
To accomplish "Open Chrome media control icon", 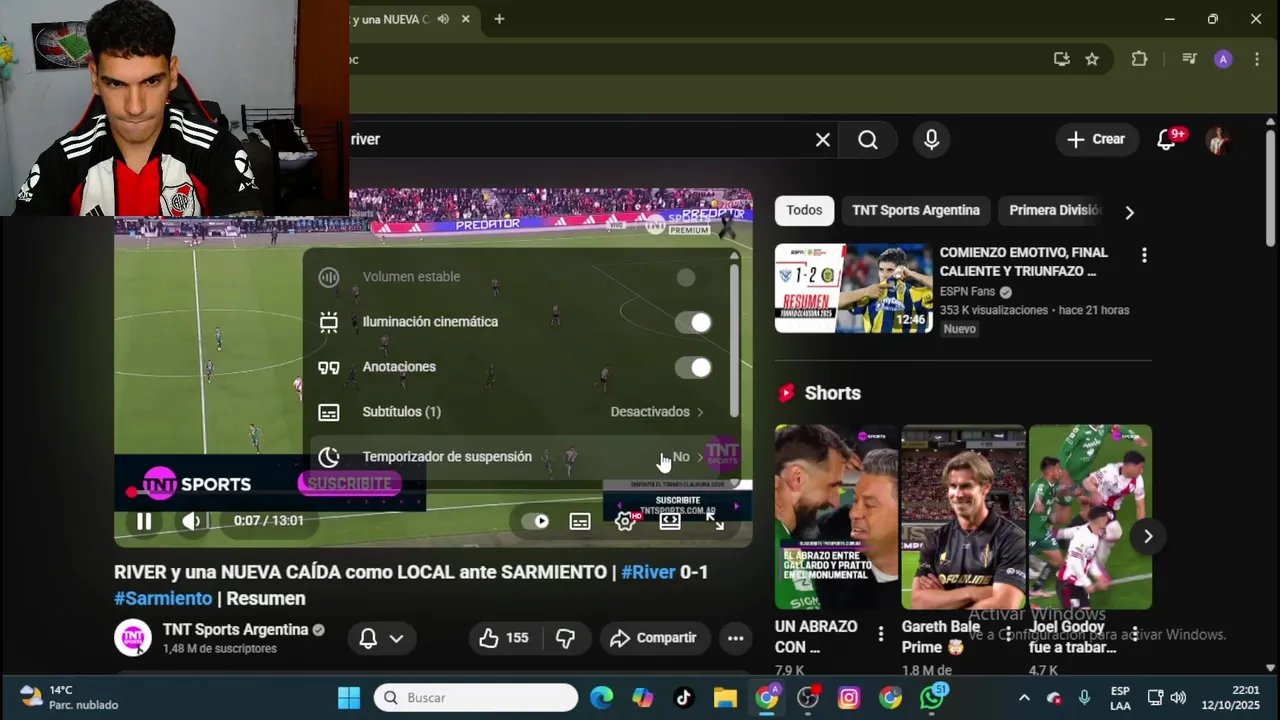I will point(1189,59).
